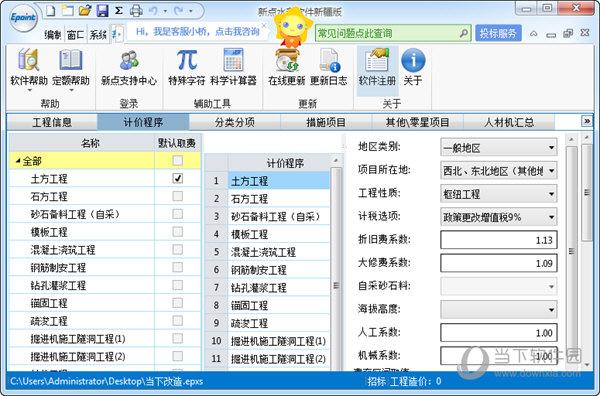Save the project using floppy disk icon

coord(102,10)
